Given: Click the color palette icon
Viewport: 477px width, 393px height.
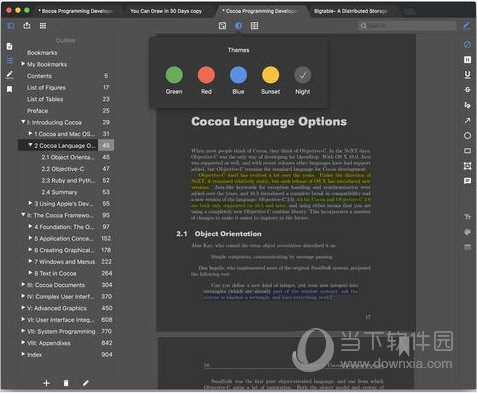Looking at the screenshot, I should [467, 232].
